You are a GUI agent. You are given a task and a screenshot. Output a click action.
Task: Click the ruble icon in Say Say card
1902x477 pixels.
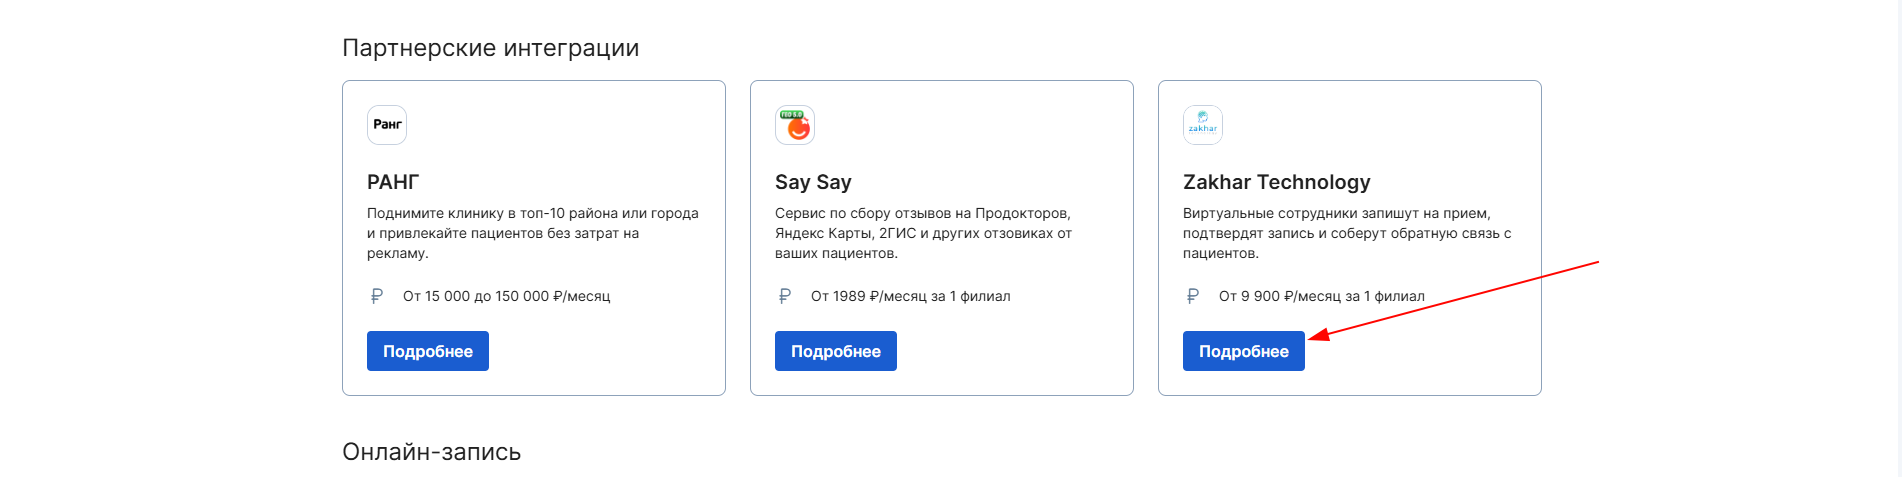click(x=785, y=296)
